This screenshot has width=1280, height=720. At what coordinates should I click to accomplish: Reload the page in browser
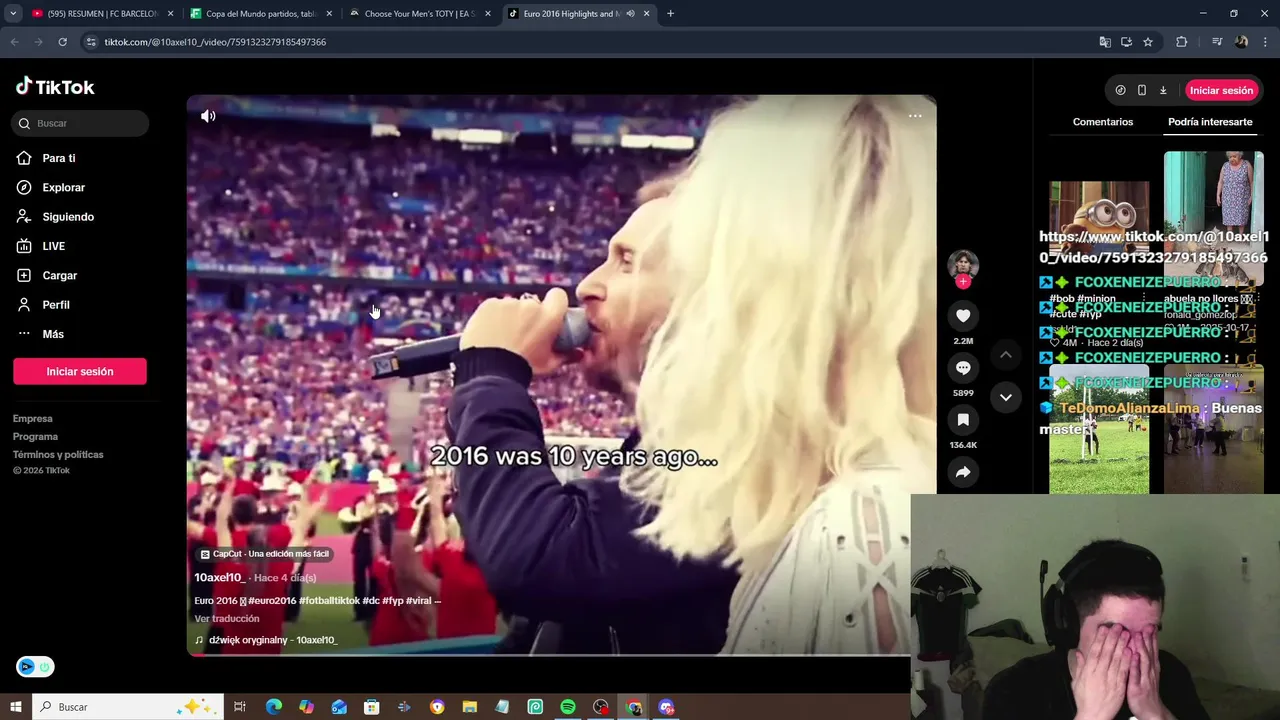(x=62, y=42)
